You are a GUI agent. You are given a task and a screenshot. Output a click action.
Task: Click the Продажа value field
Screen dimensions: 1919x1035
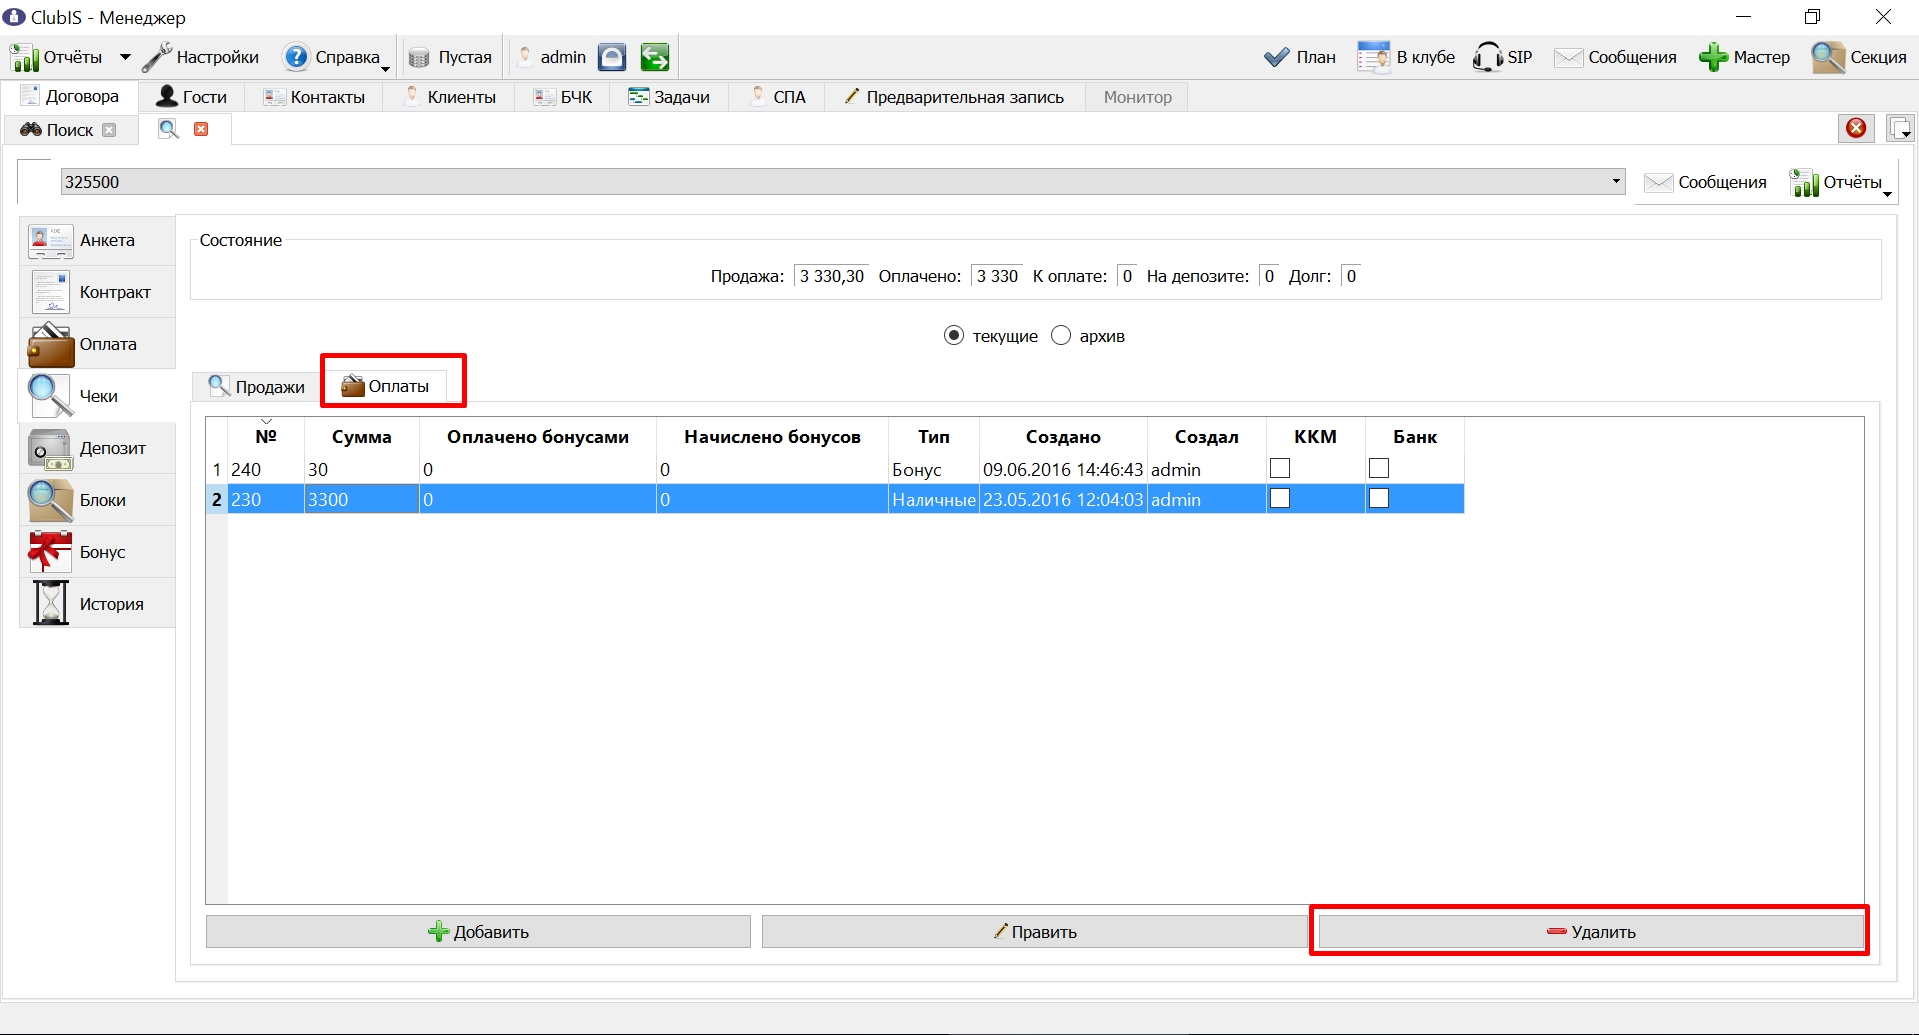click(831, 276)
